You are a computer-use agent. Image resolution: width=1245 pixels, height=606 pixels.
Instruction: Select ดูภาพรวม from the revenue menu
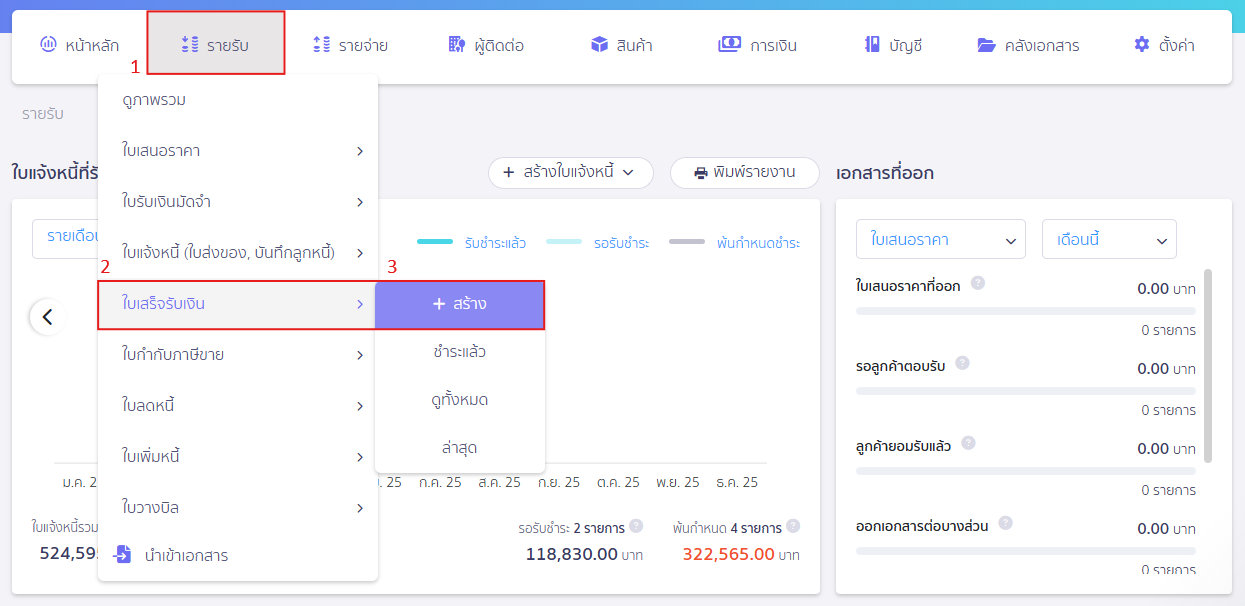[154, 100]
